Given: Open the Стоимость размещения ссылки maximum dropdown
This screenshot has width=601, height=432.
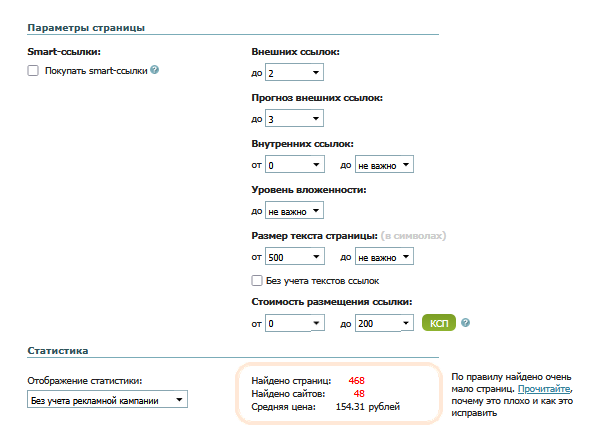Looking at the screenshot, I should click(384, 323).
